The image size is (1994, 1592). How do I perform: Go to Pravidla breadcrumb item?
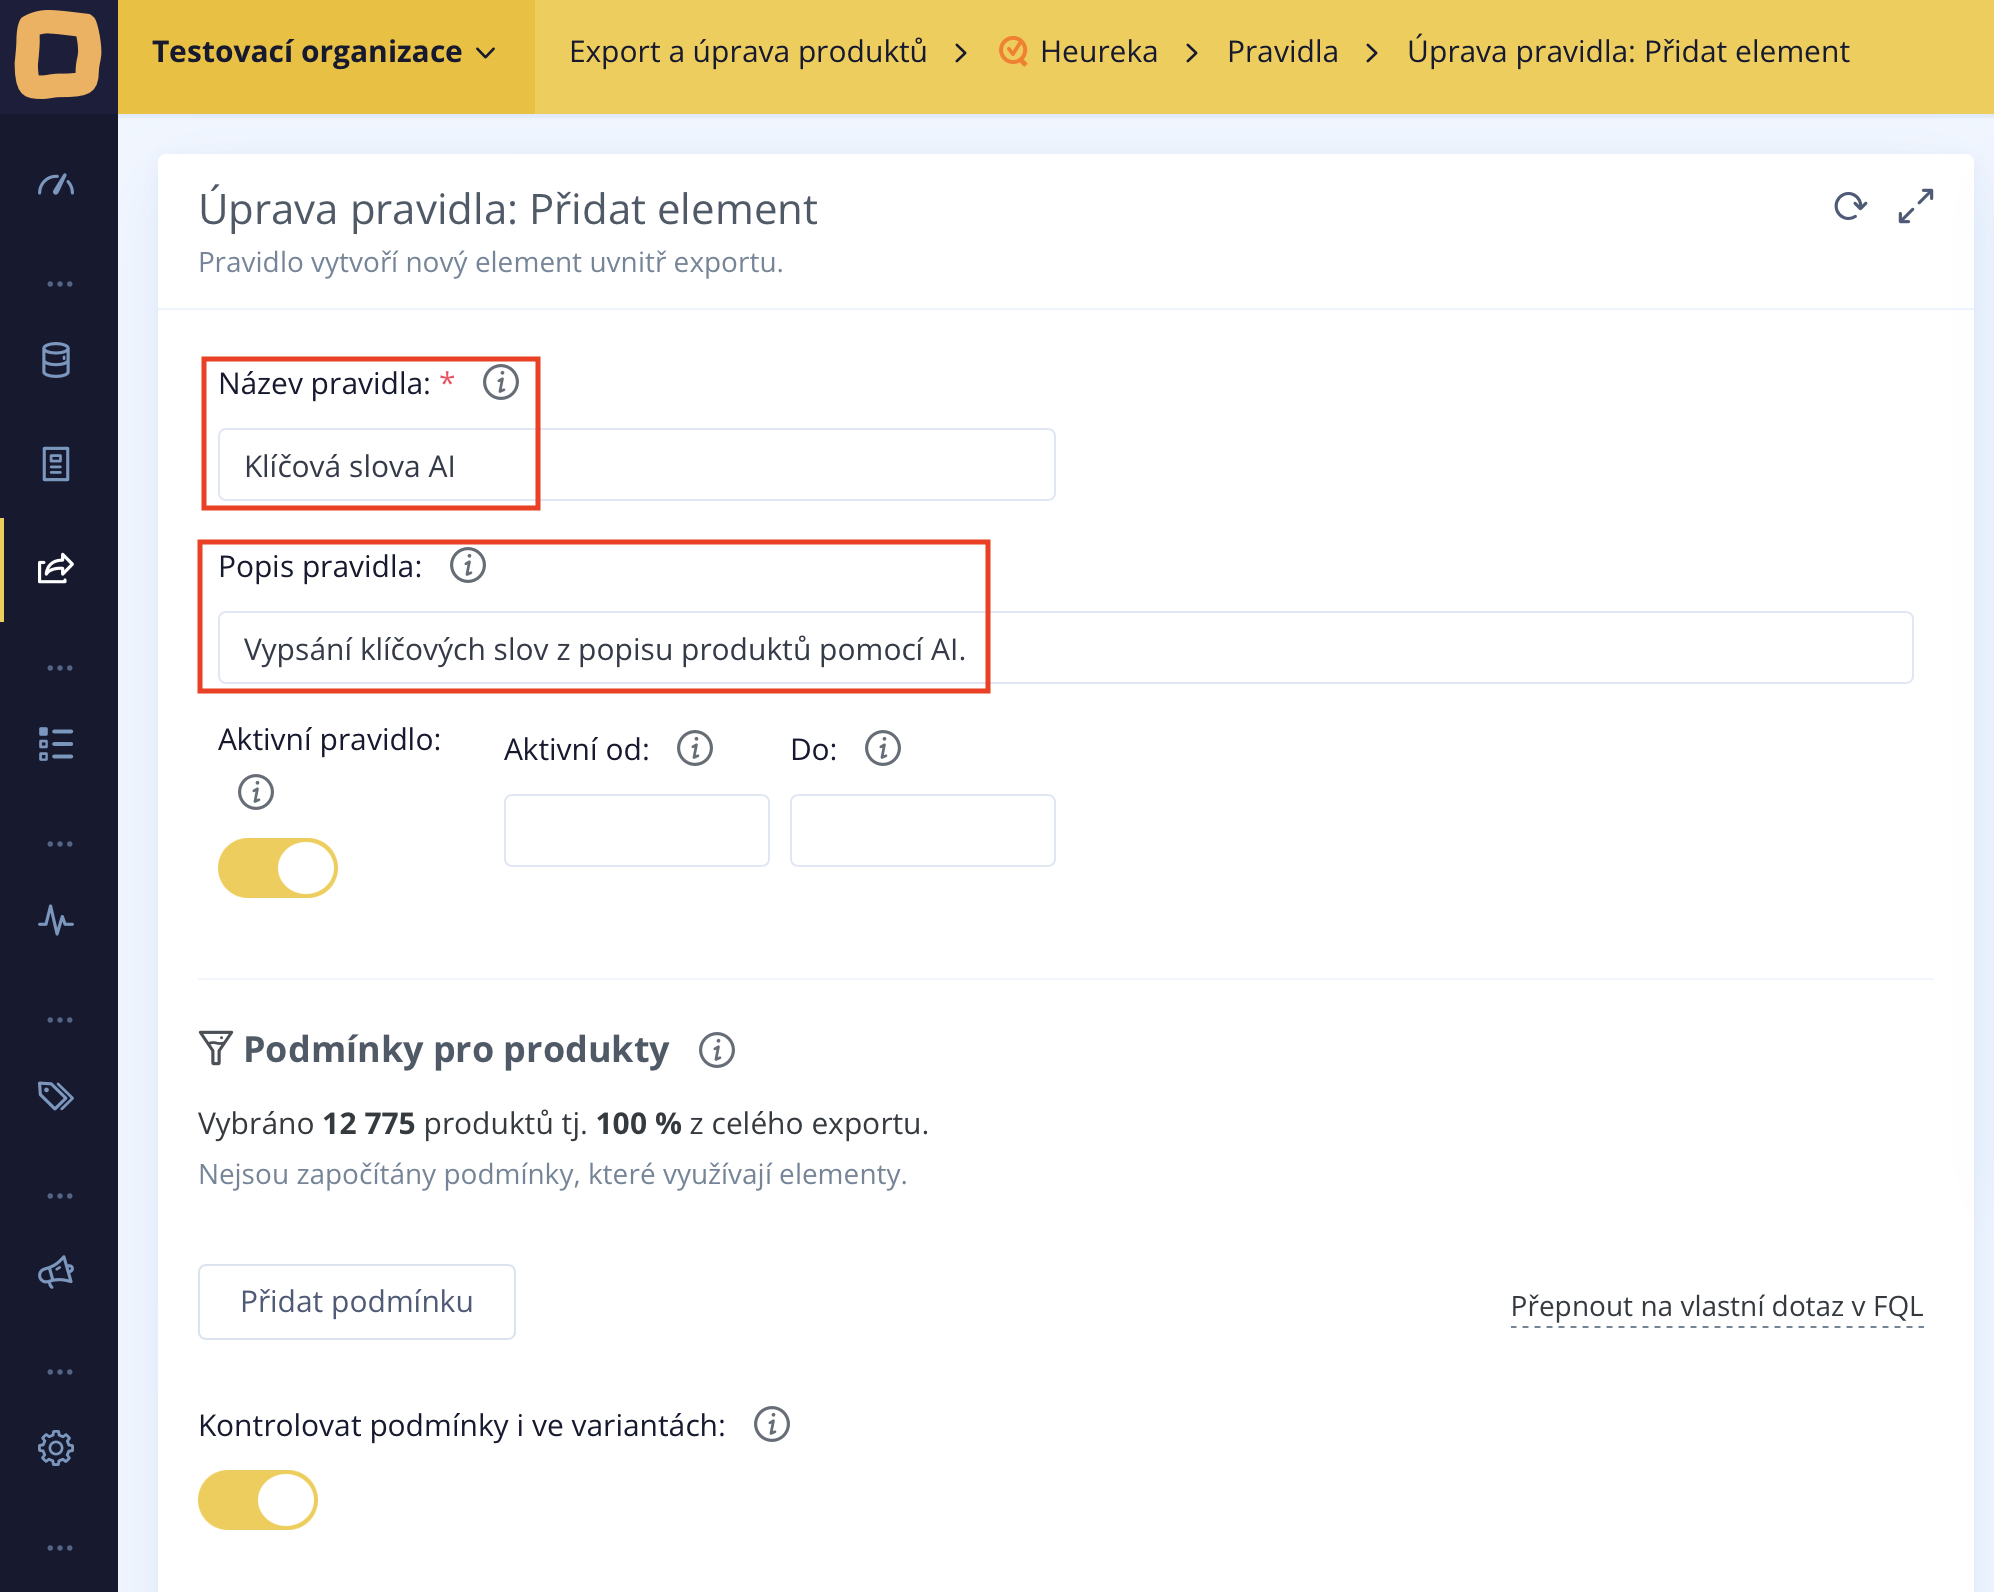tap(1282, 52)
